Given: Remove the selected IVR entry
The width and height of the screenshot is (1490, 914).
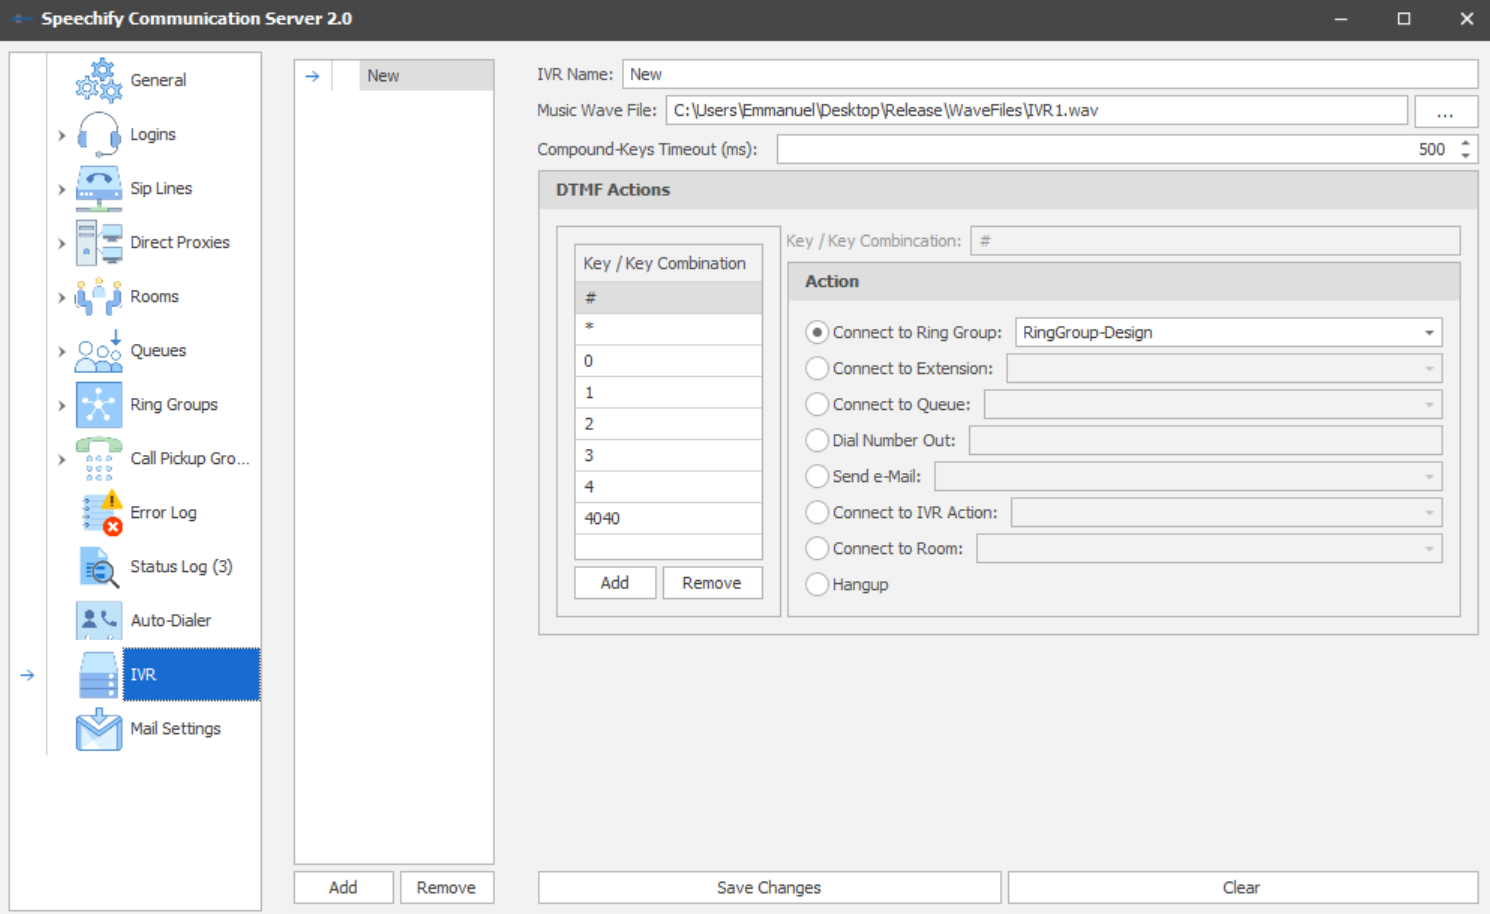Looking at the screenshot, I should pyautogui.click(x=446, y=887).
